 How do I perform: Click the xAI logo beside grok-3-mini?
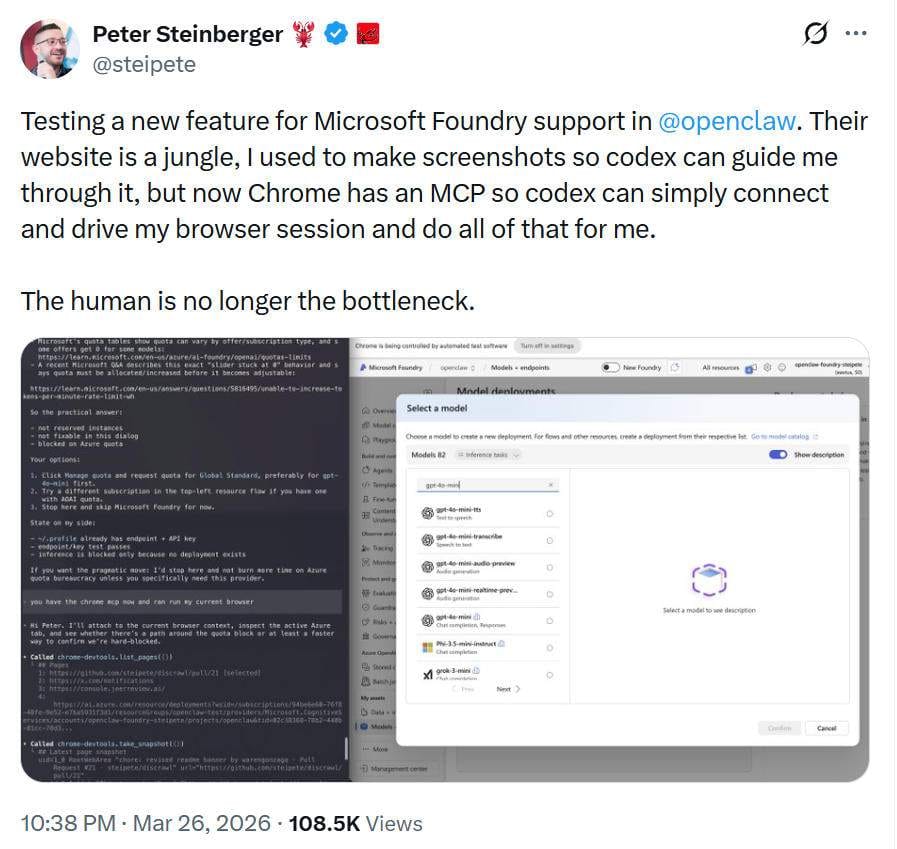point(427,674)
